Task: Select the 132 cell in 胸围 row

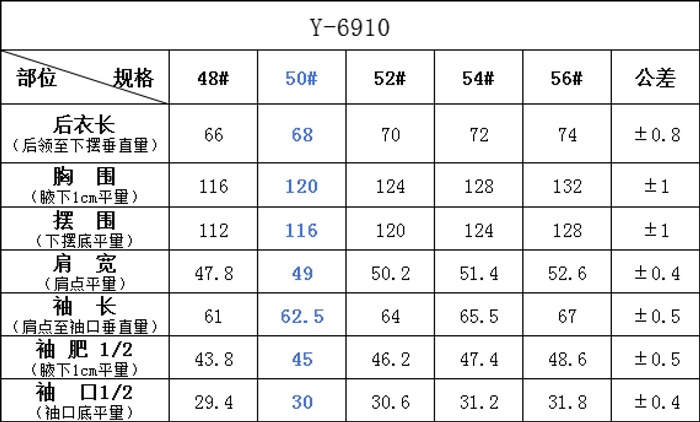Action: 566,186
